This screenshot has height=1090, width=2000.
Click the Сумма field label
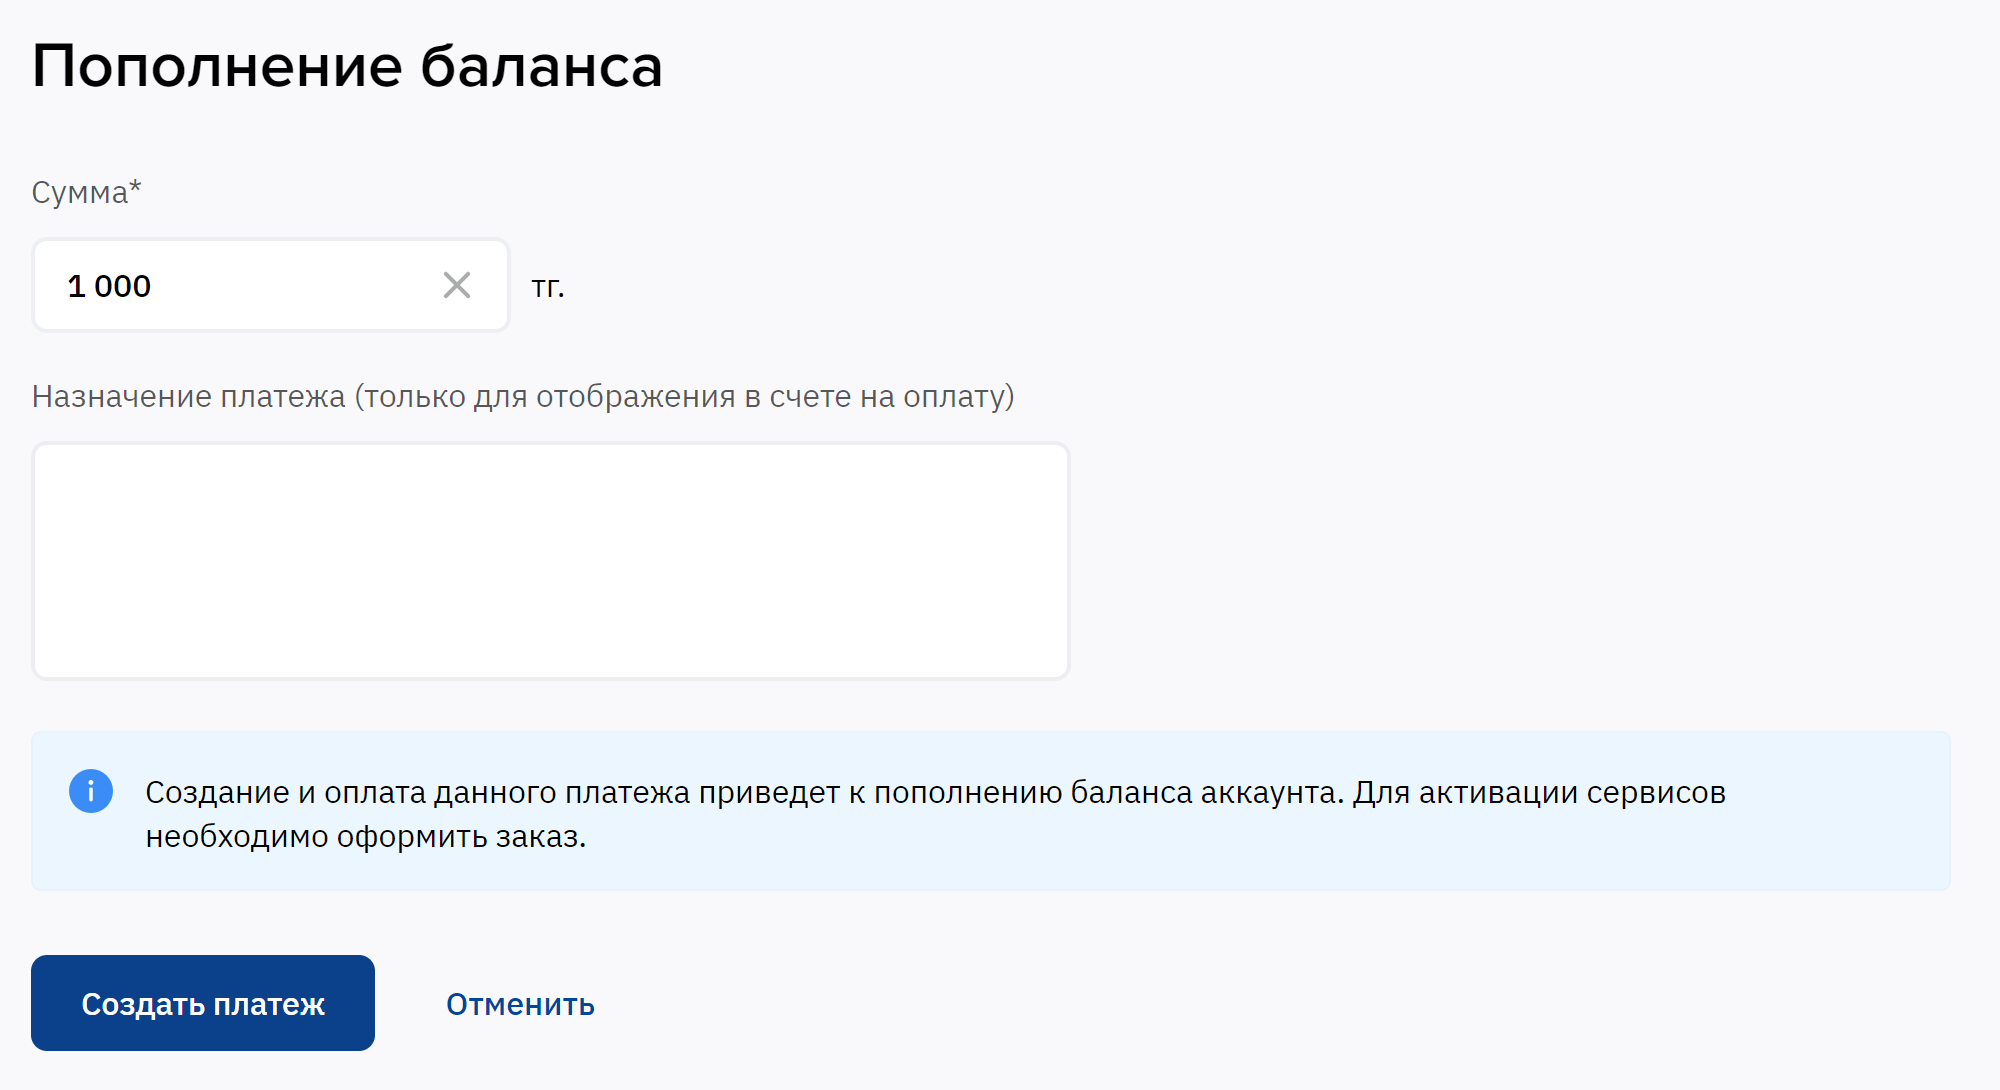85,193
